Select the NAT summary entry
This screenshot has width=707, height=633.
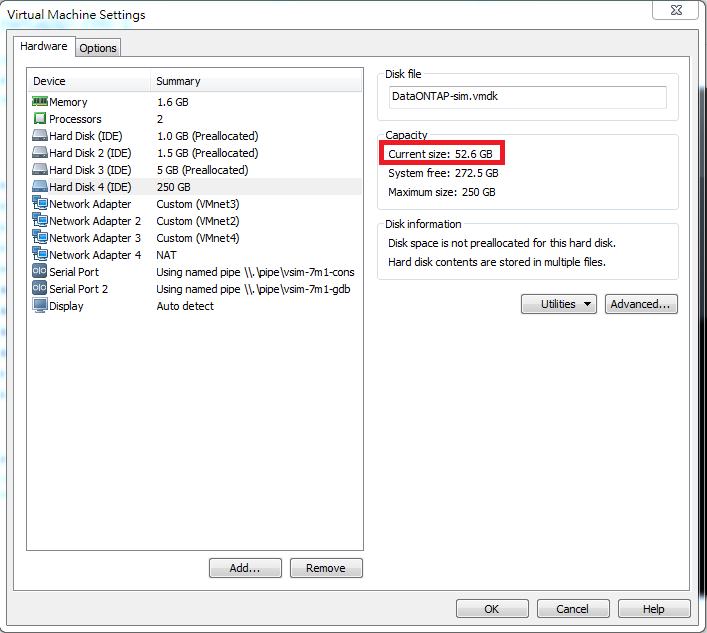(x=166, y=255)
